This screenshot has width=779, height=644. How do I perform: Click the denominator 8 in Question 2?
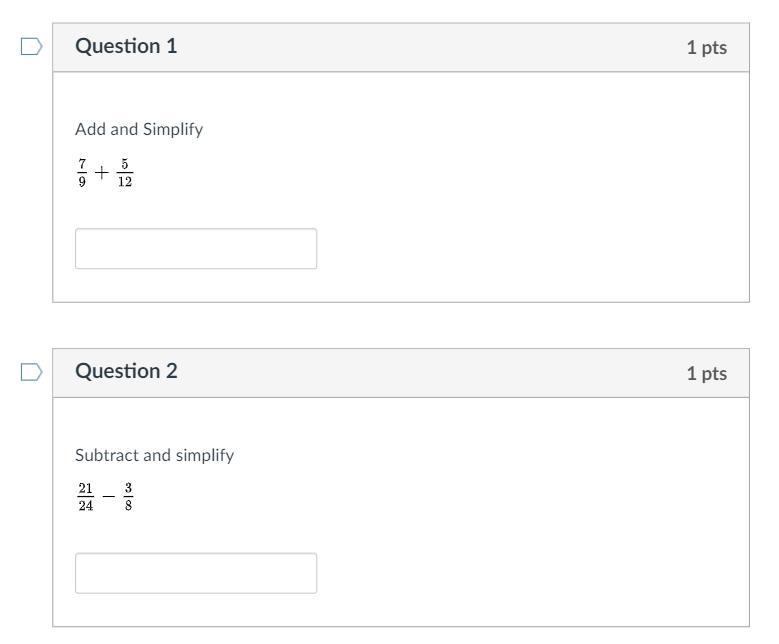pos(129,506)
